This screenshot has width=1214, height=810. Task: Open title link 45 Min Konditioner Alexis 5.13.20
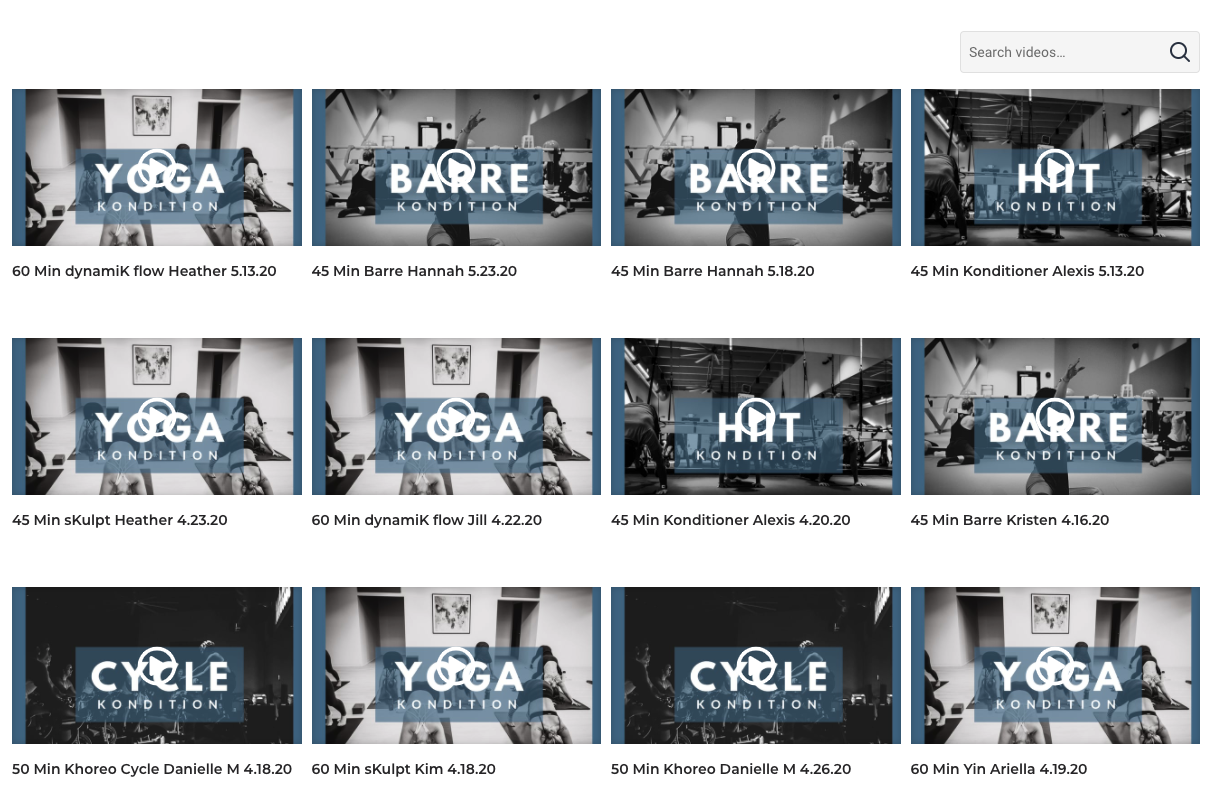click(x=1027, y=271)
